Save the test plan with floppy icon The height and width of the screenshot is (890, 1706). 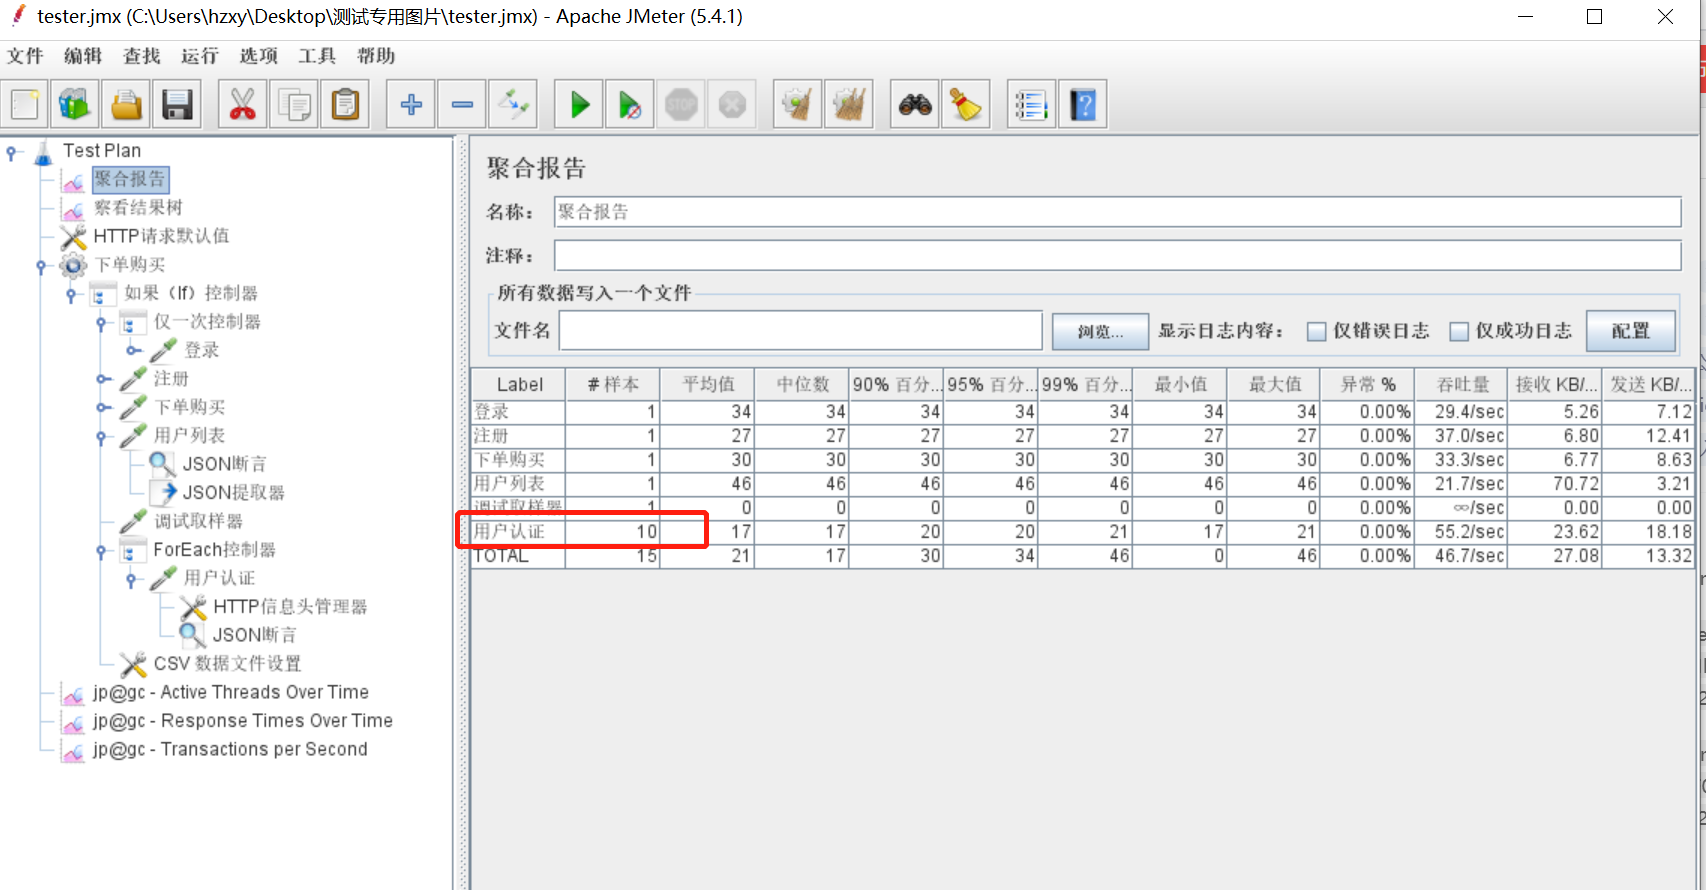[x=177, y=104]
